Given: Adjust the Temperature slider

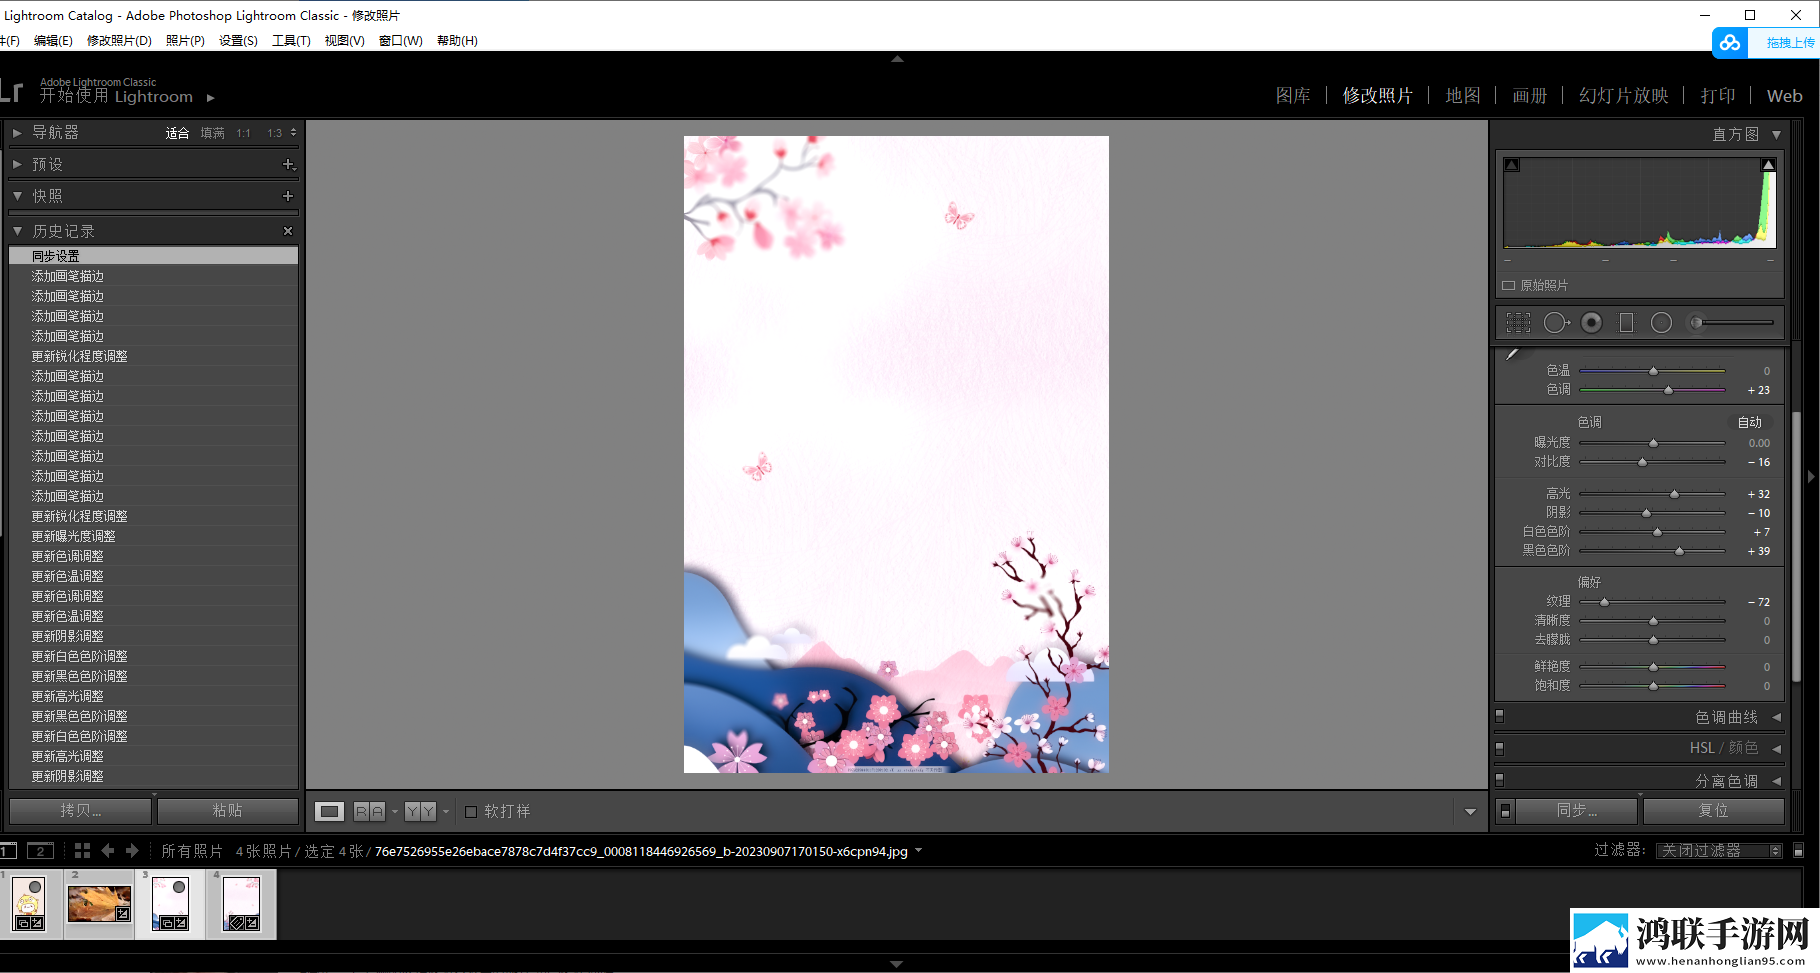Looking at the screenshot, I should pyautogui.click(x=1652, y=371).
